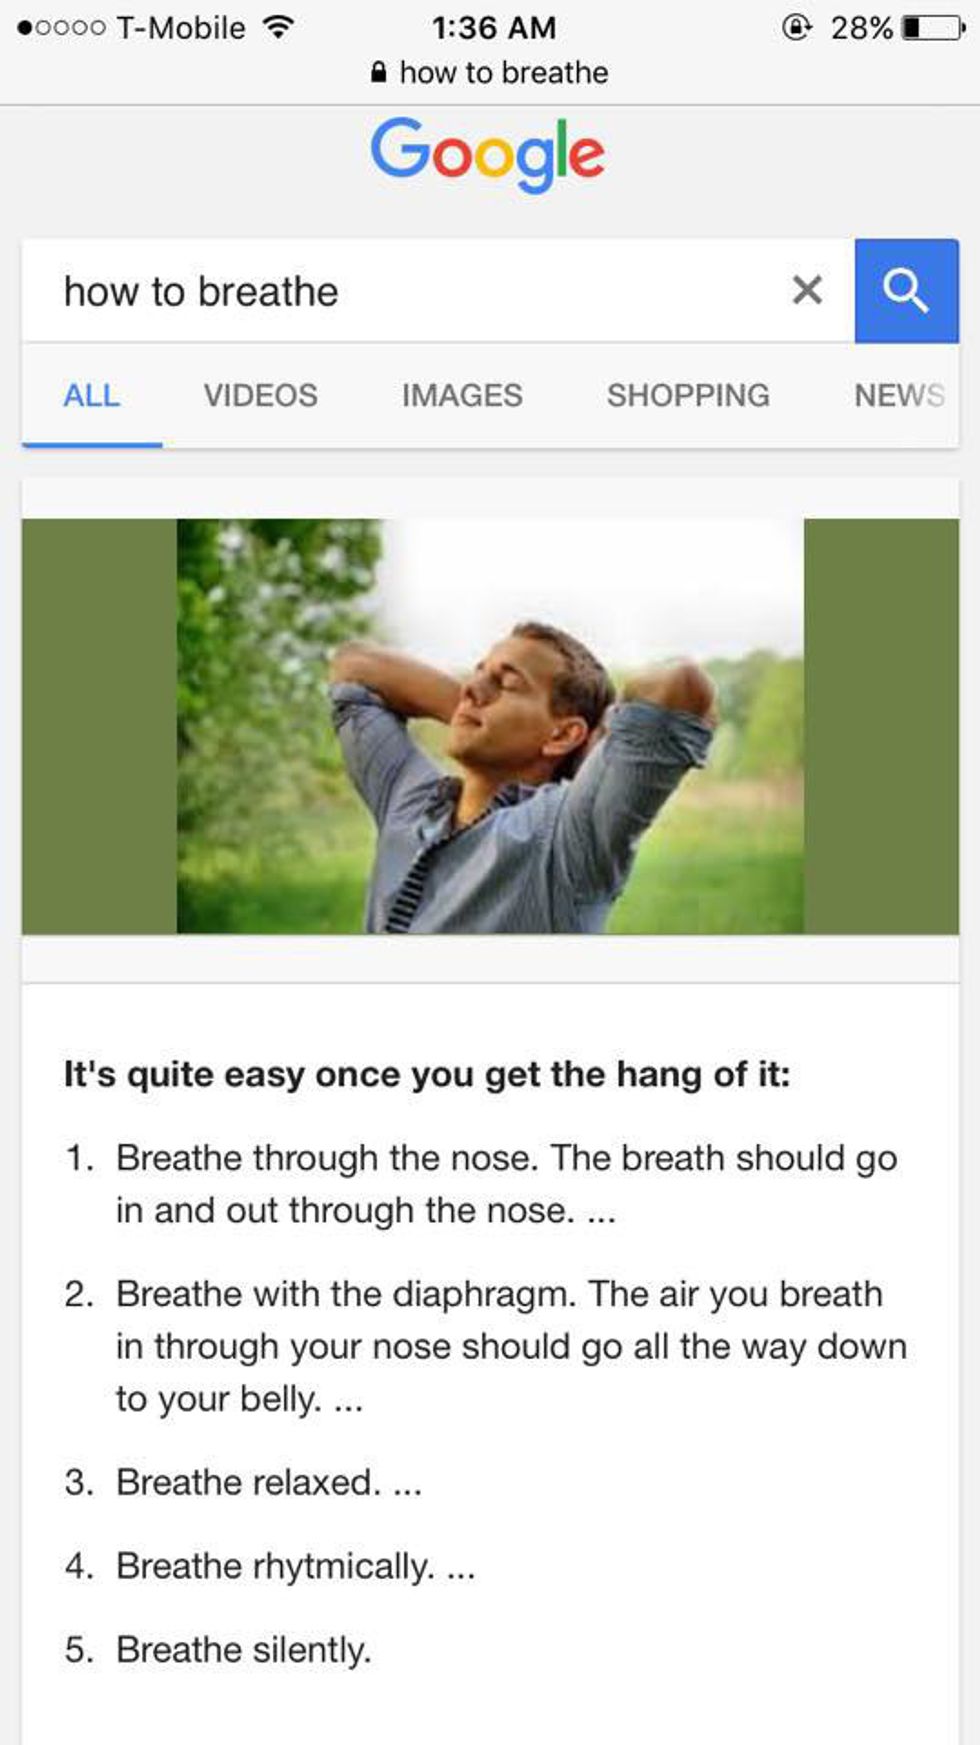This screenshot has height=1745, width=980.
Task: Switch to the Videos tab
Action: click(x=261, y=395)
